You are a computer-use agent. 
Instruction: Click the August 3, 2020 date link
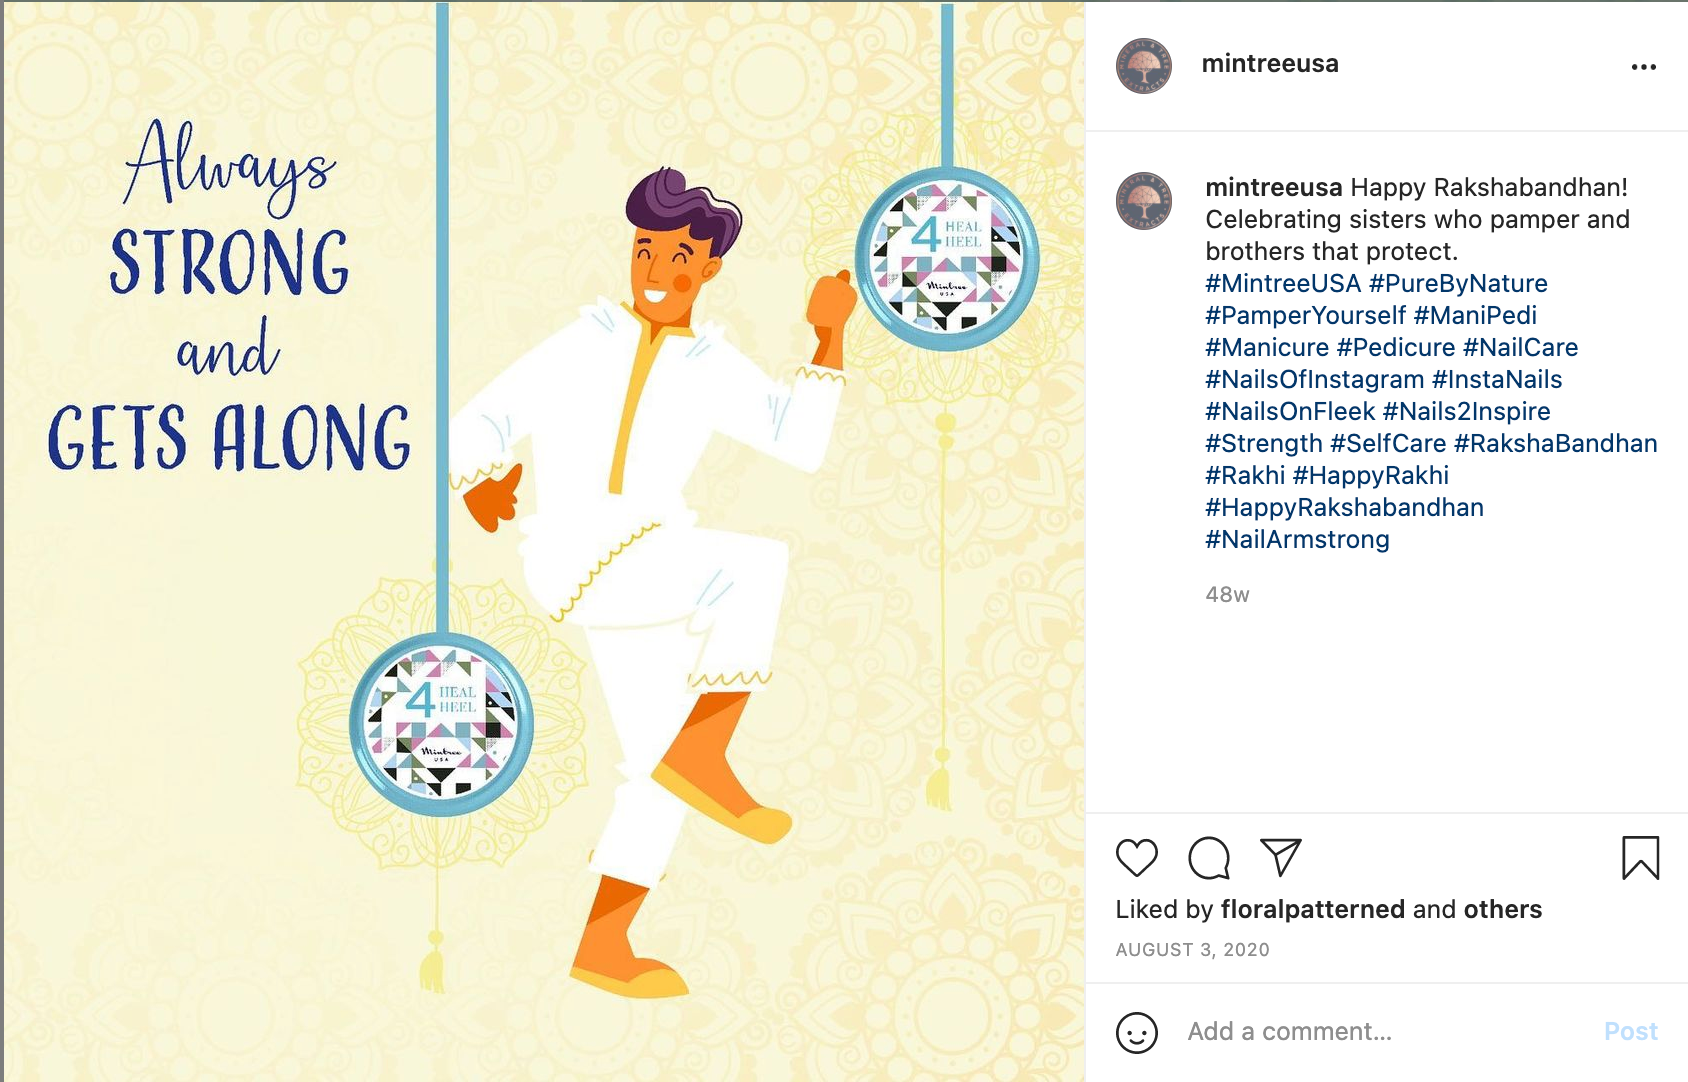[x=1192, y=950]
